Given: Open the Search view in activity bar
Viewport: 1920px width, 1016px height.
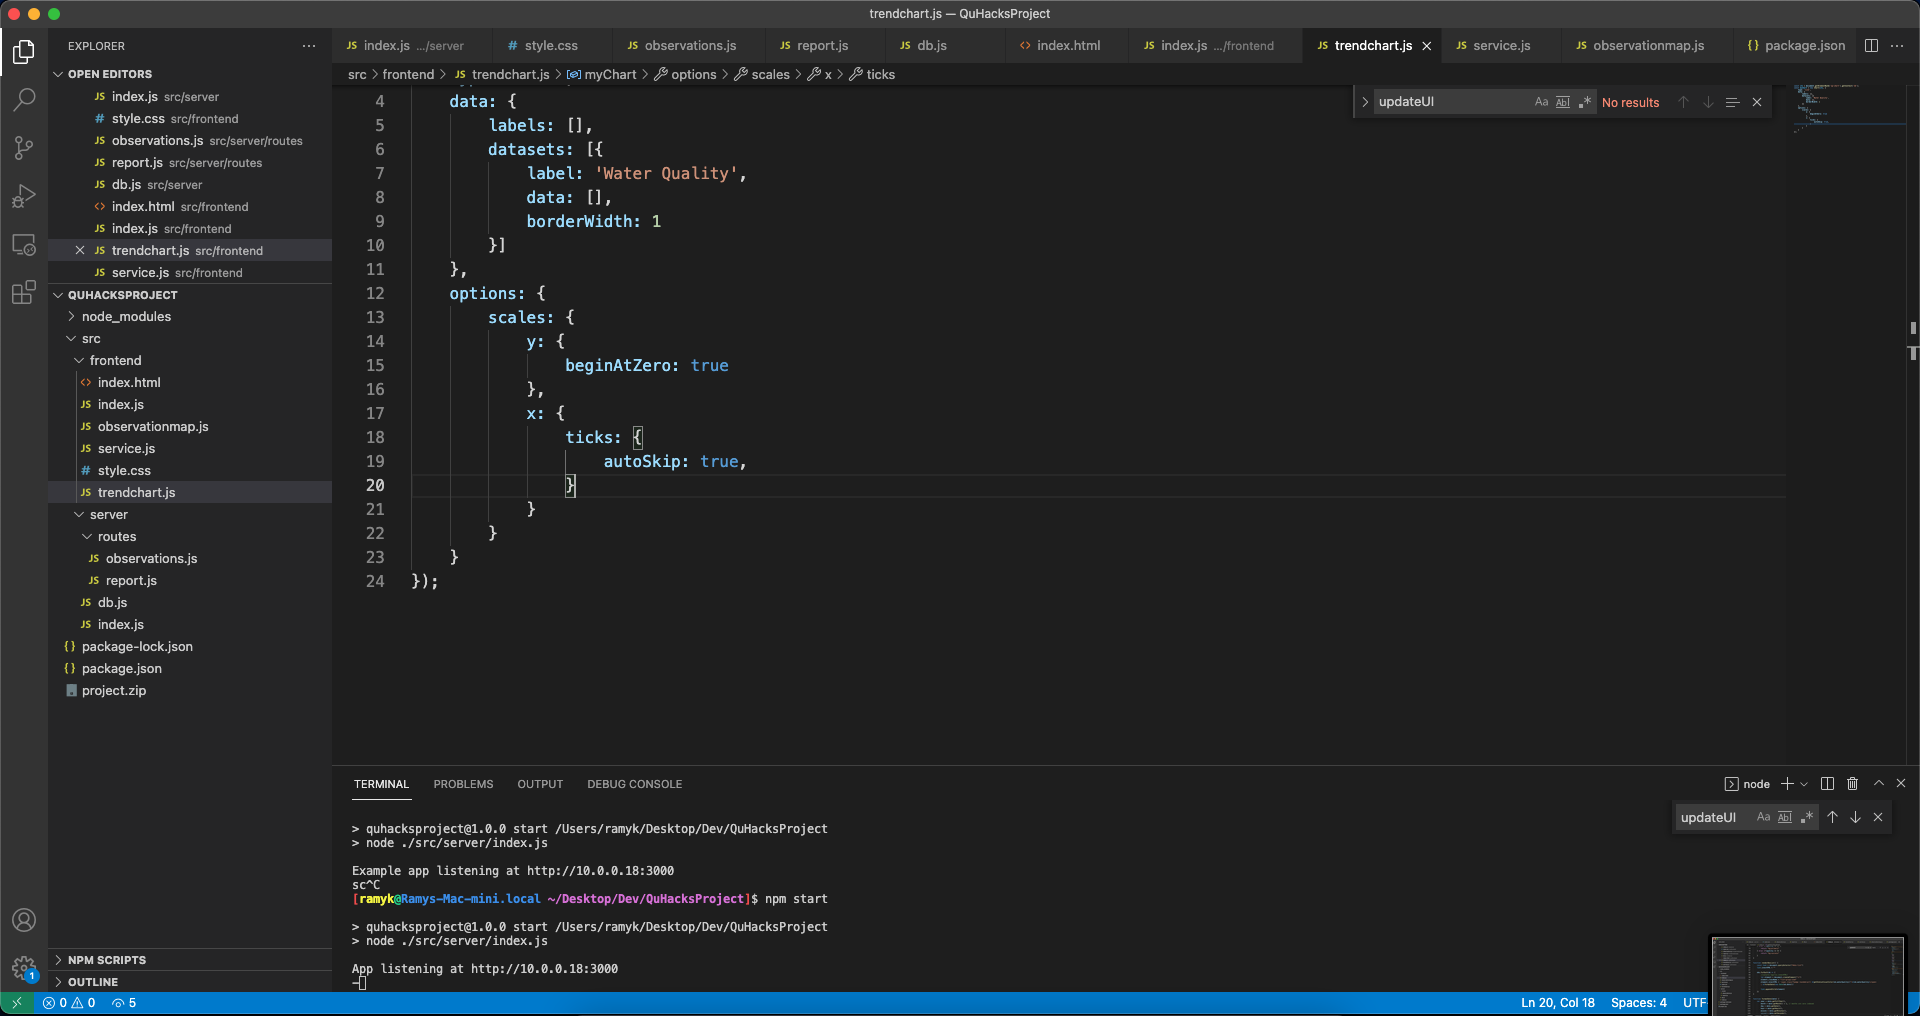Looking at the screenshot, I should [x=24, y=99].
